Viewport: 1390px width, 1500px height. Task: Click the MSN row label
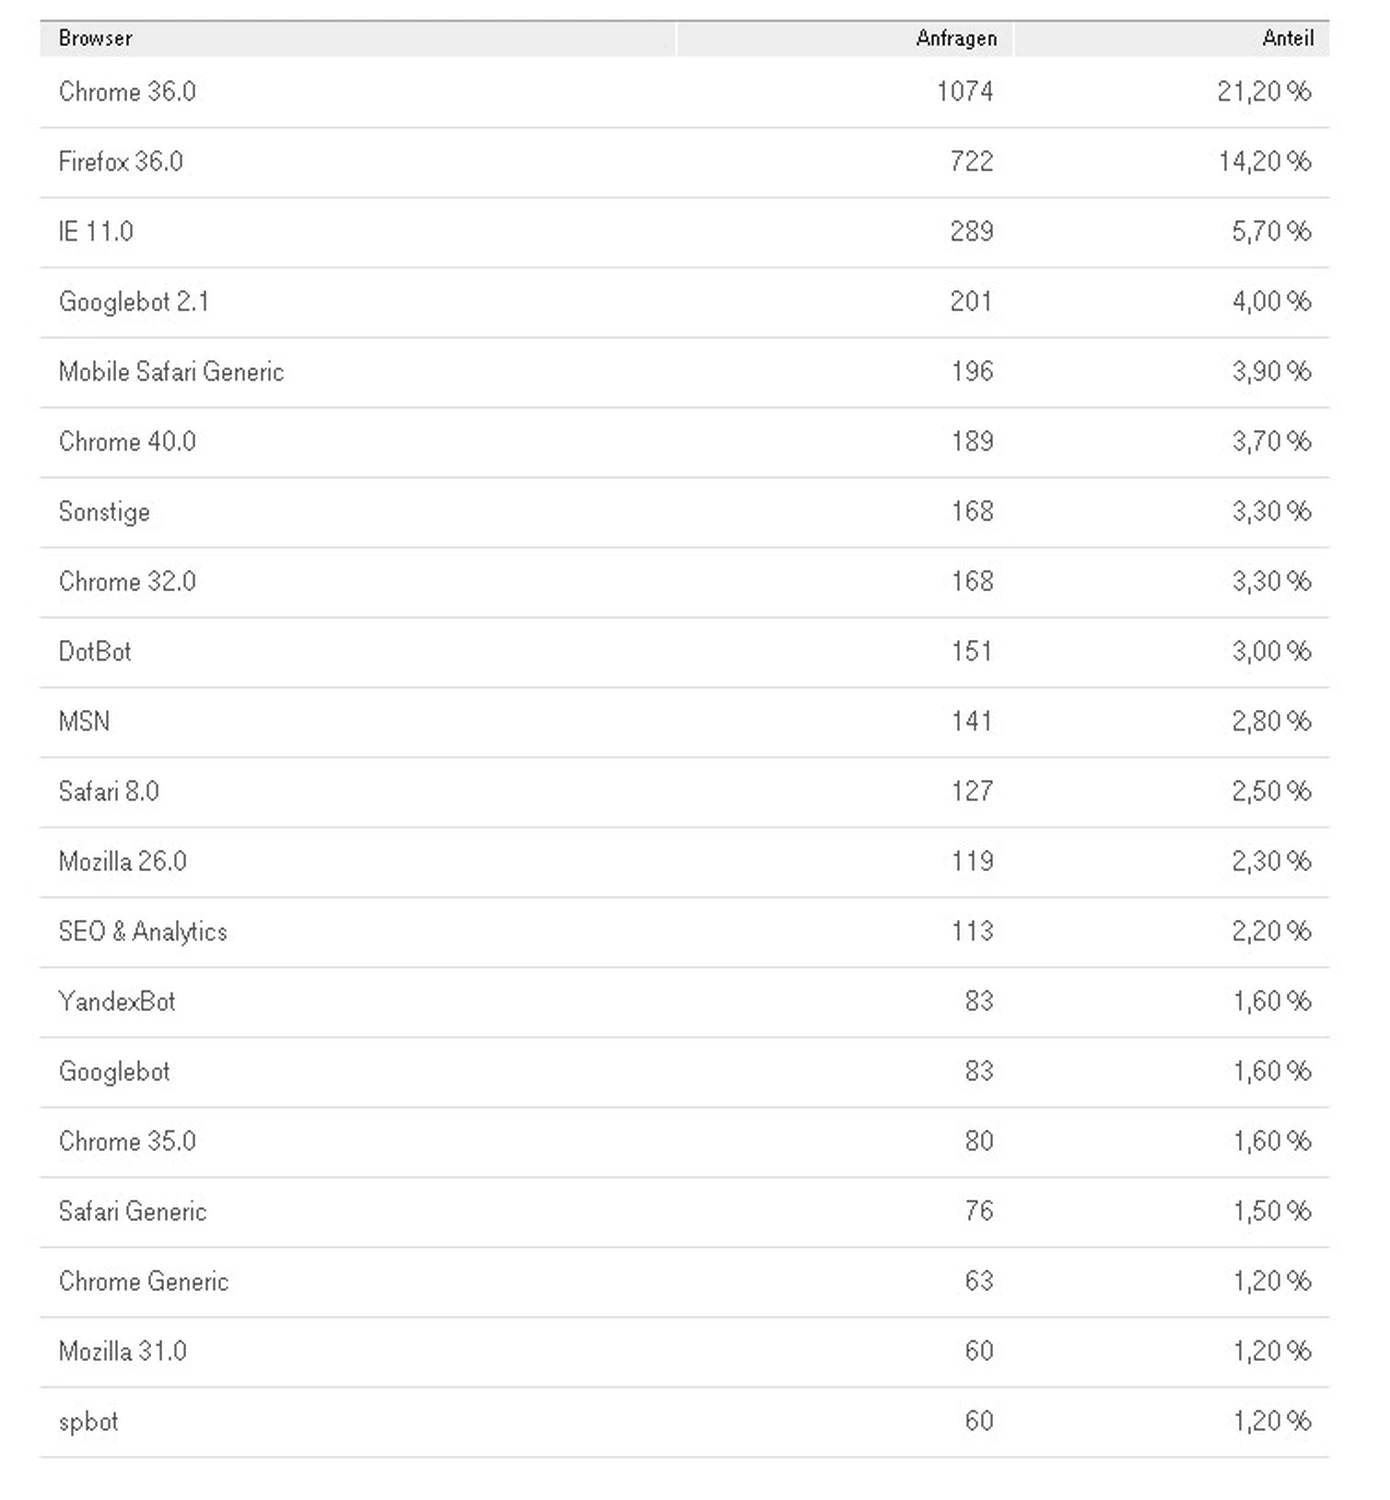(84, 722)
